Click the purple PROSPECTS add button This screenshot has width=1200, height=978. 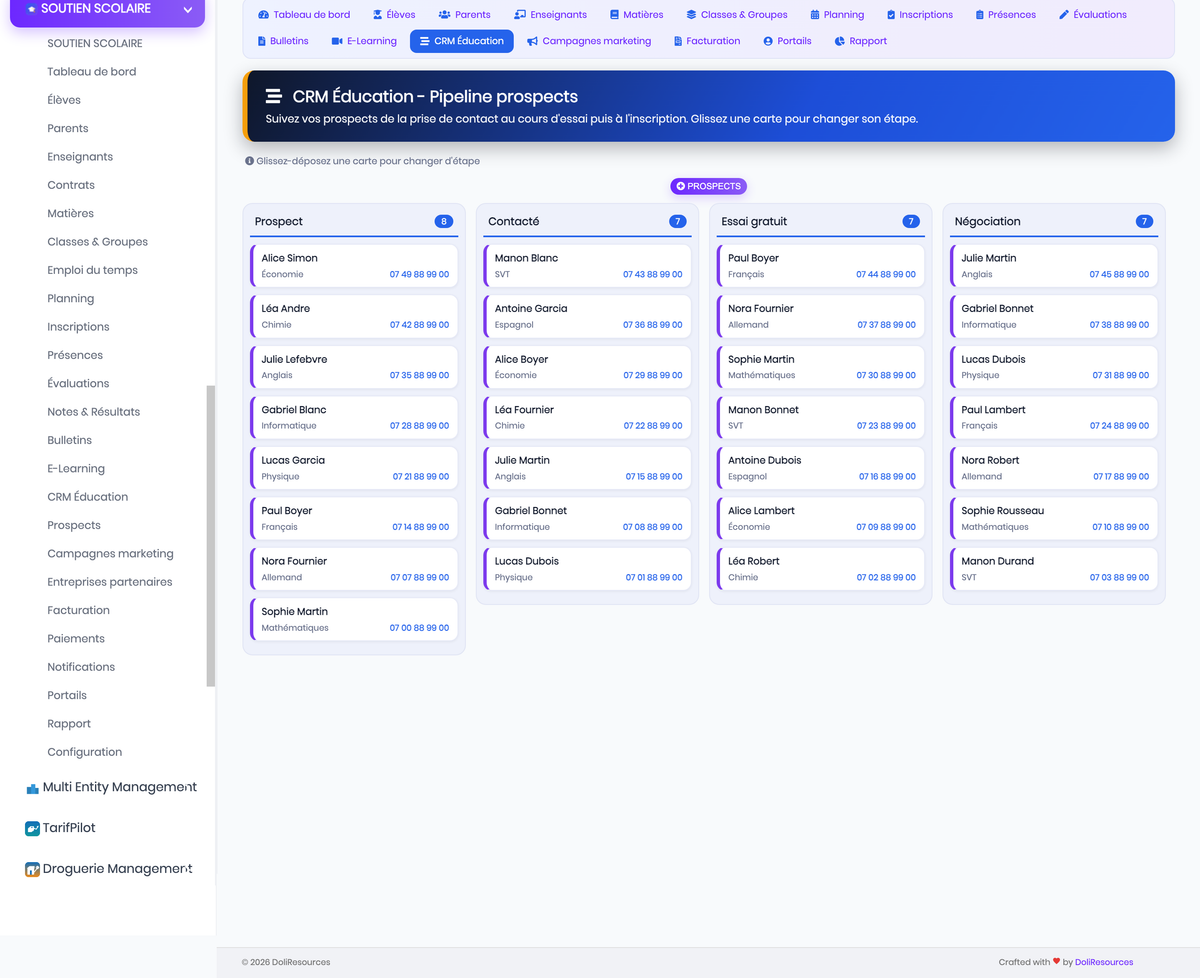(708, 186)
